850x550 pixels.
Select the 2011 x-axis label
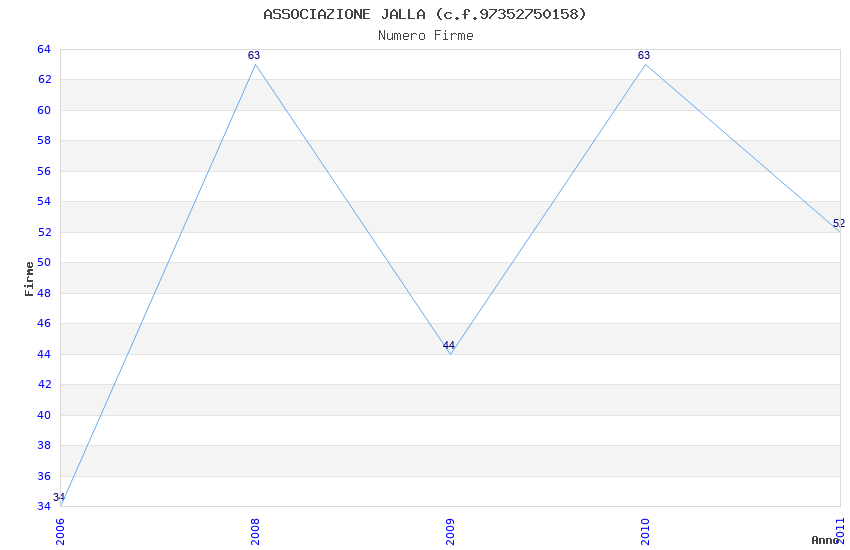[840, 532]
